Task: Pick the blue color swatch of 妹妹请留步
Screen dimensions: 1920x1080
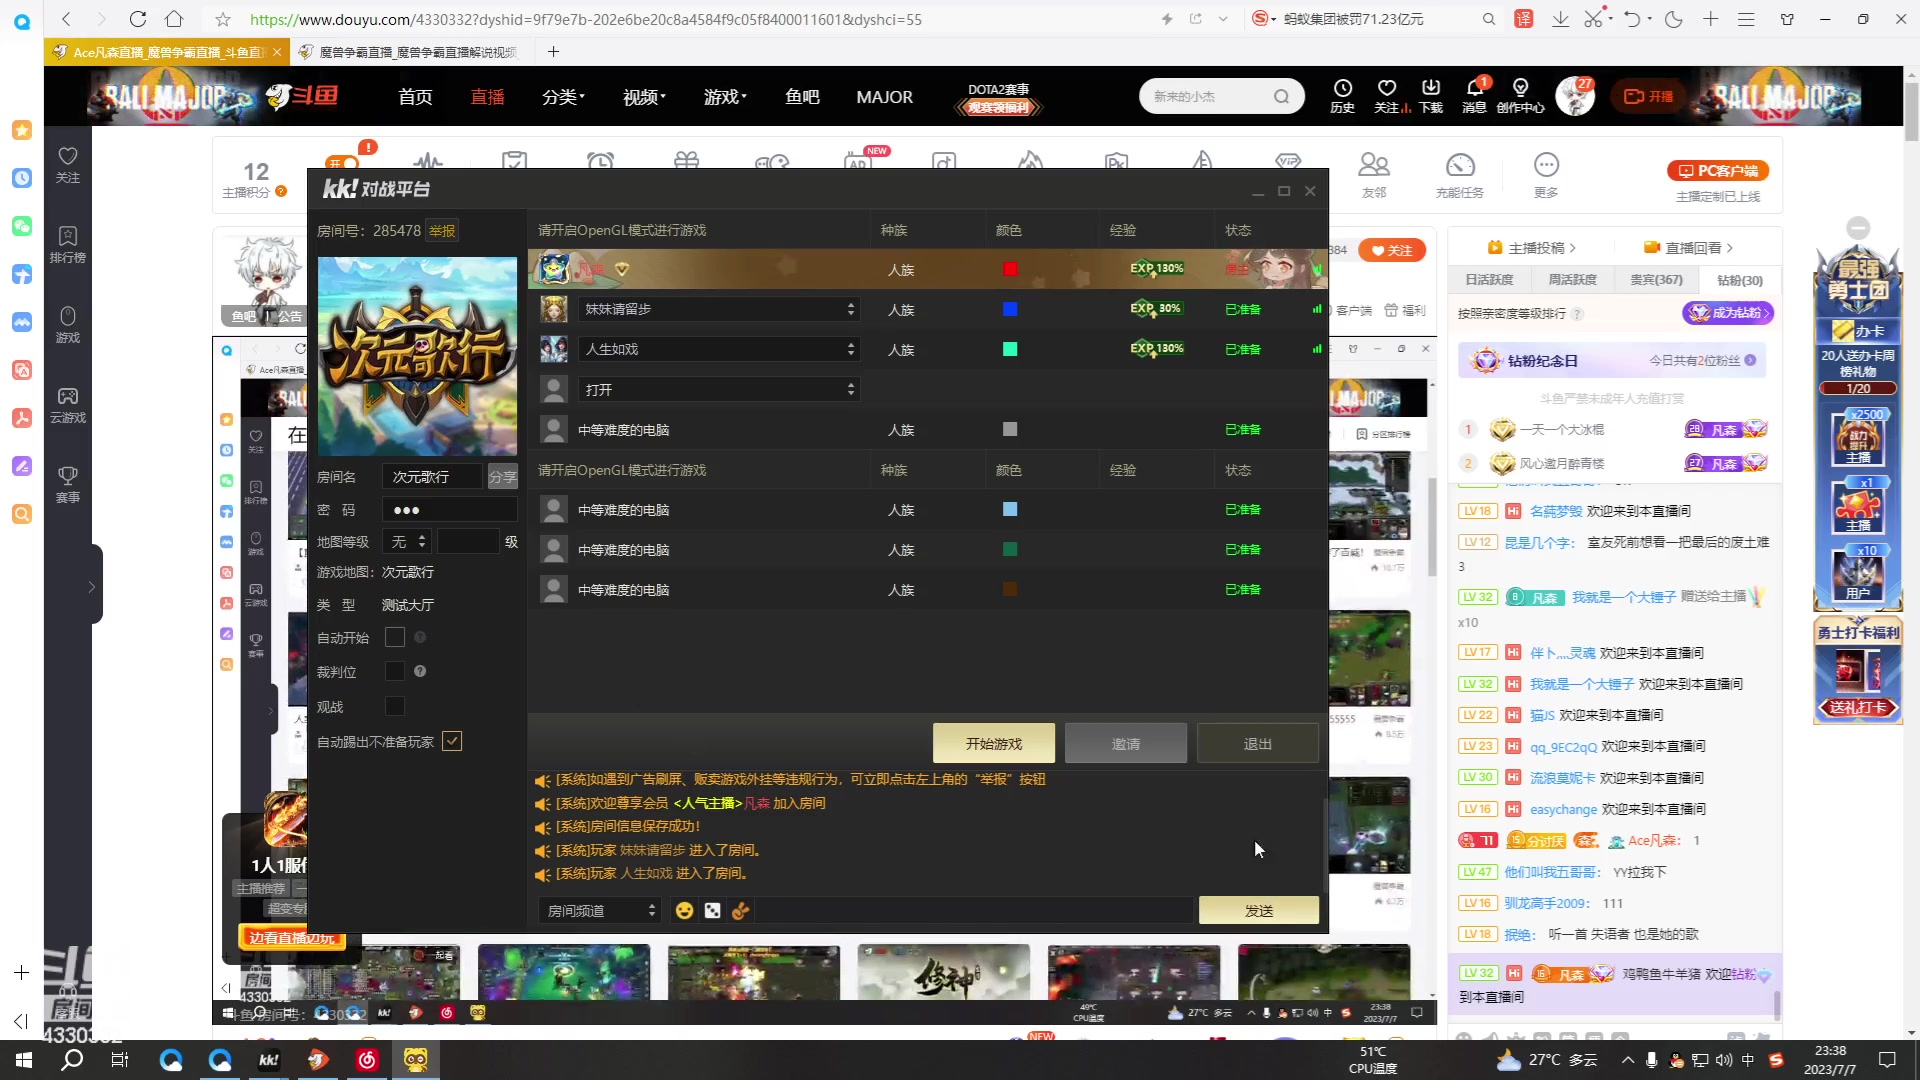Action: tap(1010, 309)
